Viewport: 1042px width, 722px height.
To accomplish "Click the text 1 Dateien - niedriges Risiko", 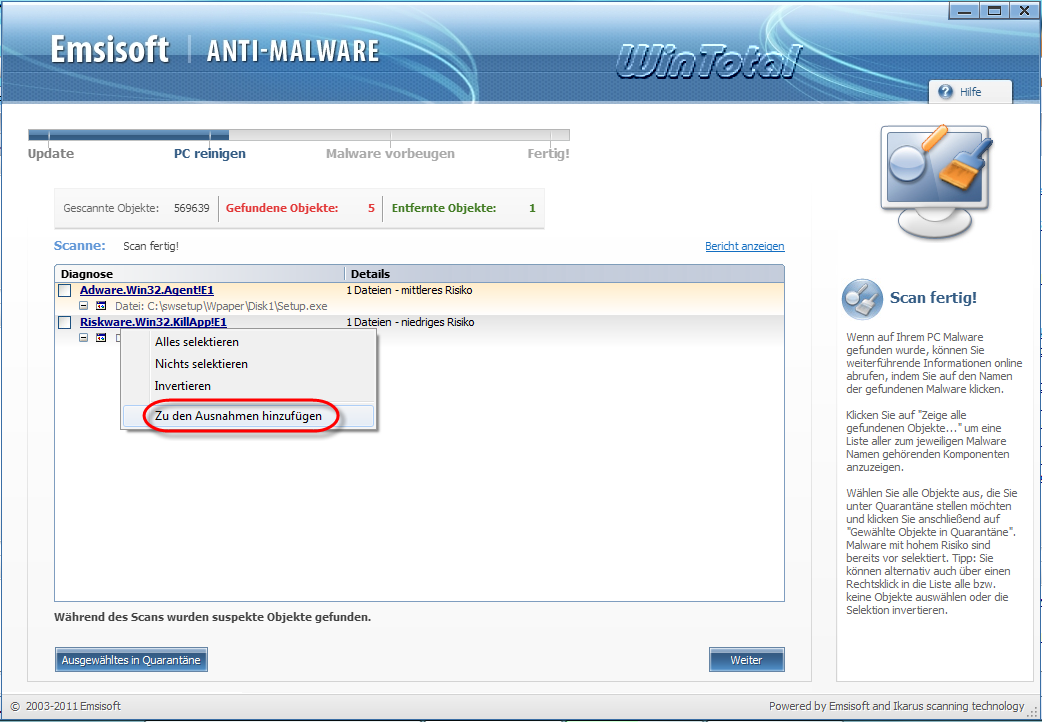I will [x=410, y=322].
